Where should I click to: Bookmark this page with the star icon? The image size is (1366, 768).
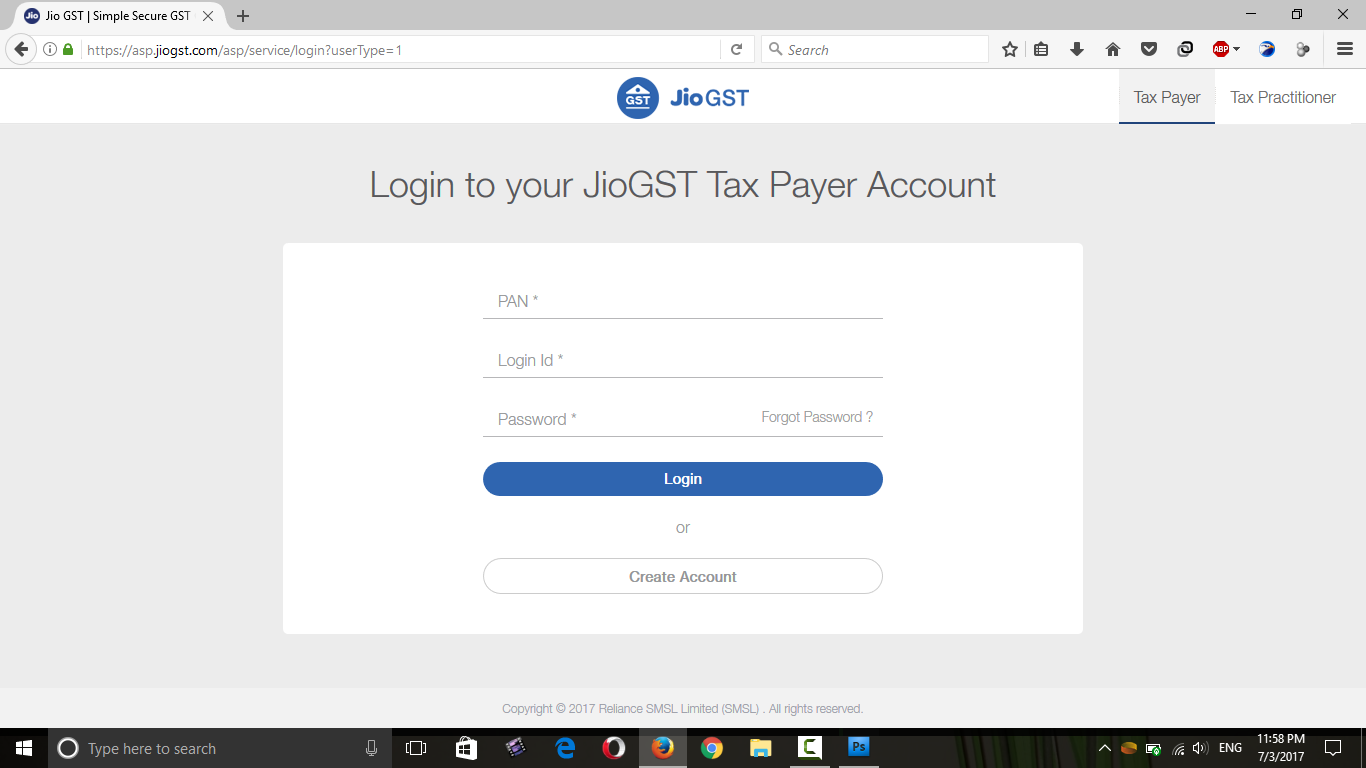point(1010,49)
